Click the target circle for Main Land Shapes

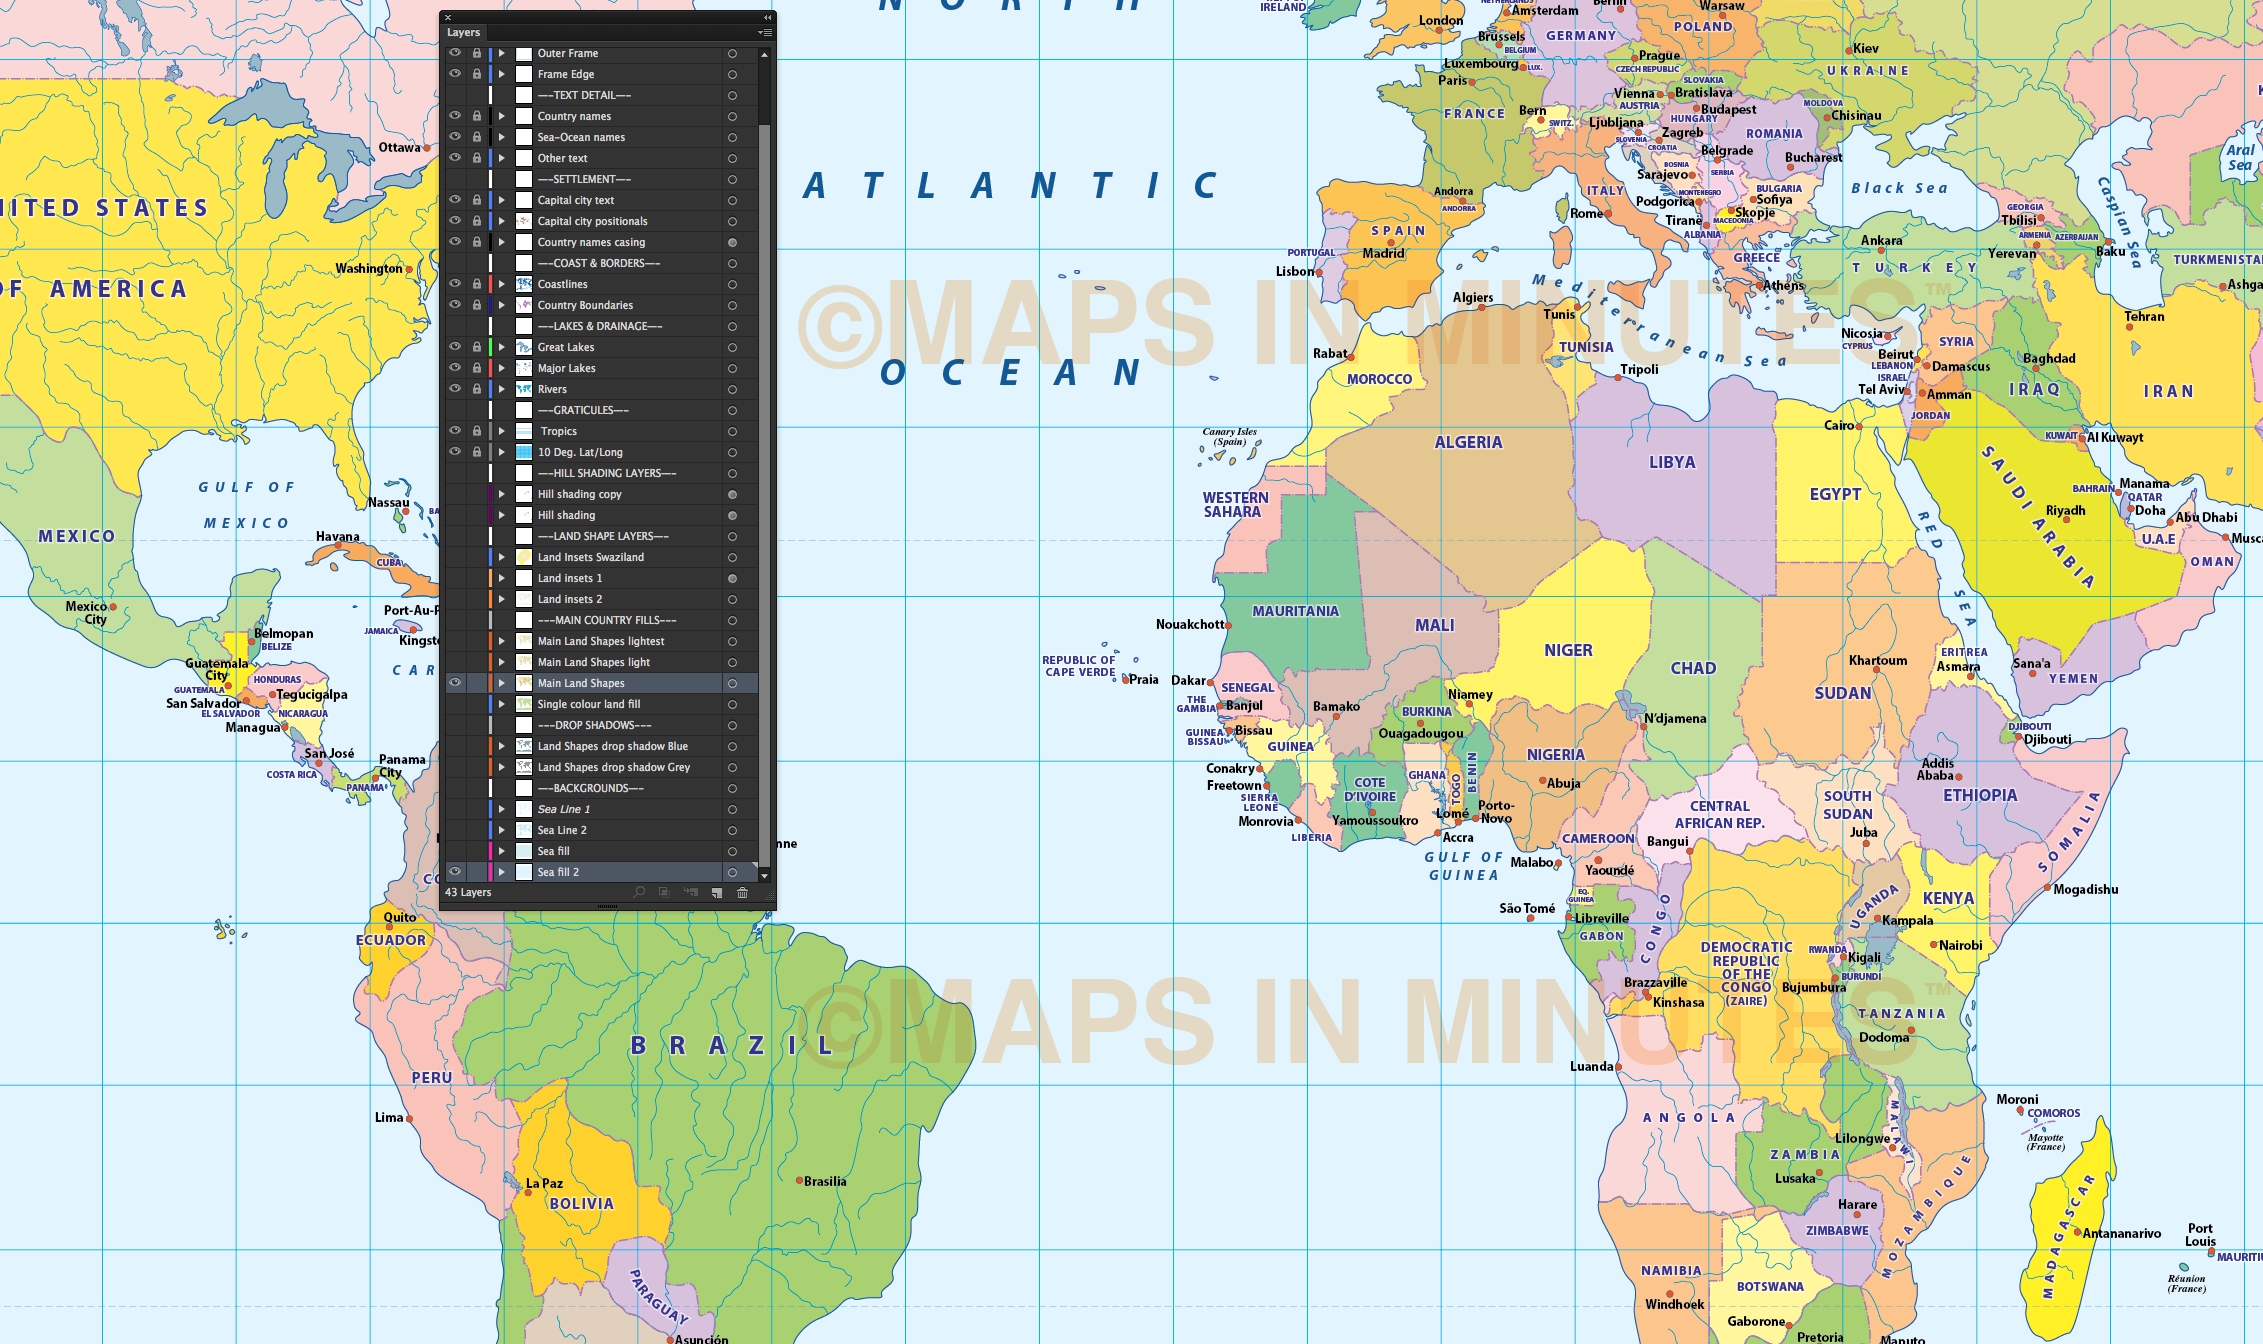pyautogui.click(x=731, y=683)
